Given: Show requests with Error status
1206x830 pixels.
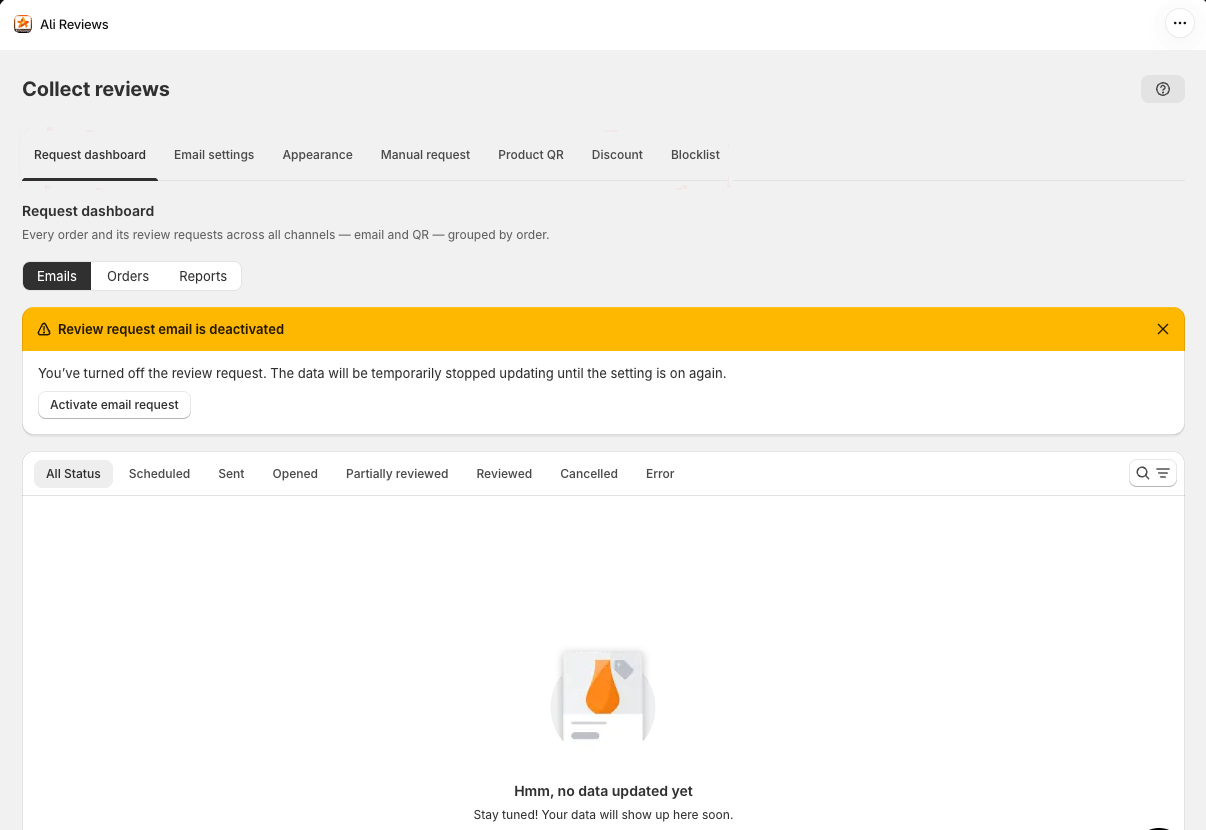Looking at the screenshot, I should (x=660, y=474).
